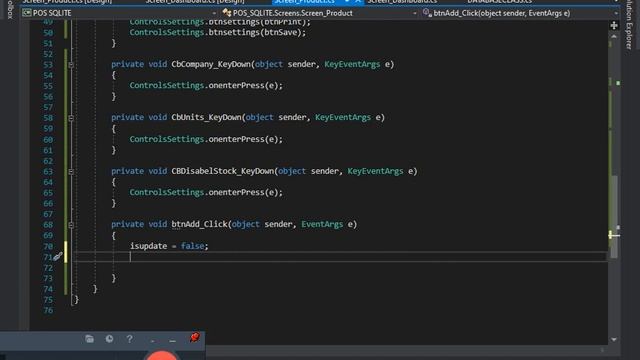Viewport: 640px width, 360px height.
Task: Open the Solution Explorer side tab
Action: point(629,25)
